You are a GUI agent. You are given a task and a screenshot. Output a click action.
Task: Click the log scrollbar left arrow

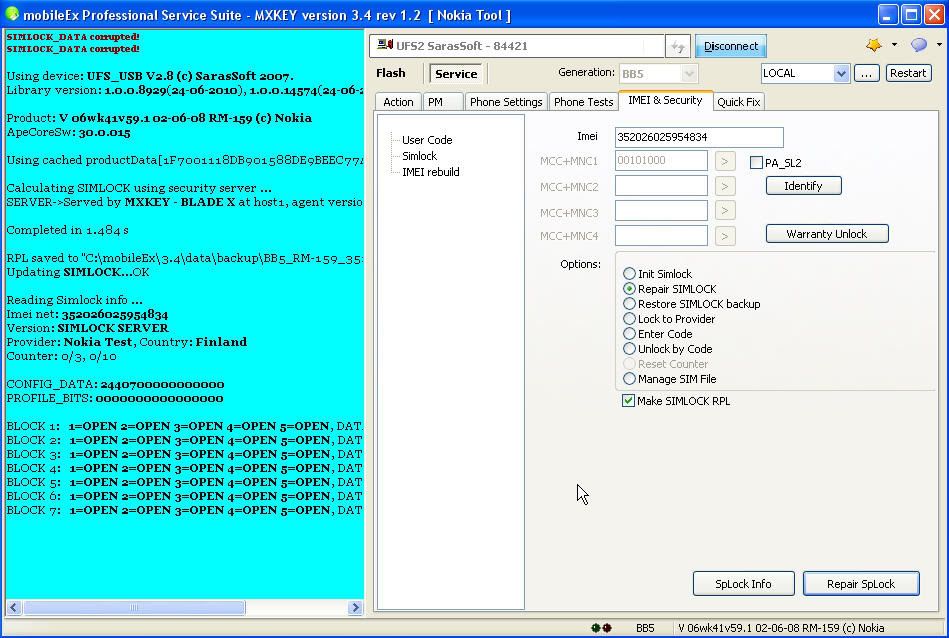(x=14, y=607)
